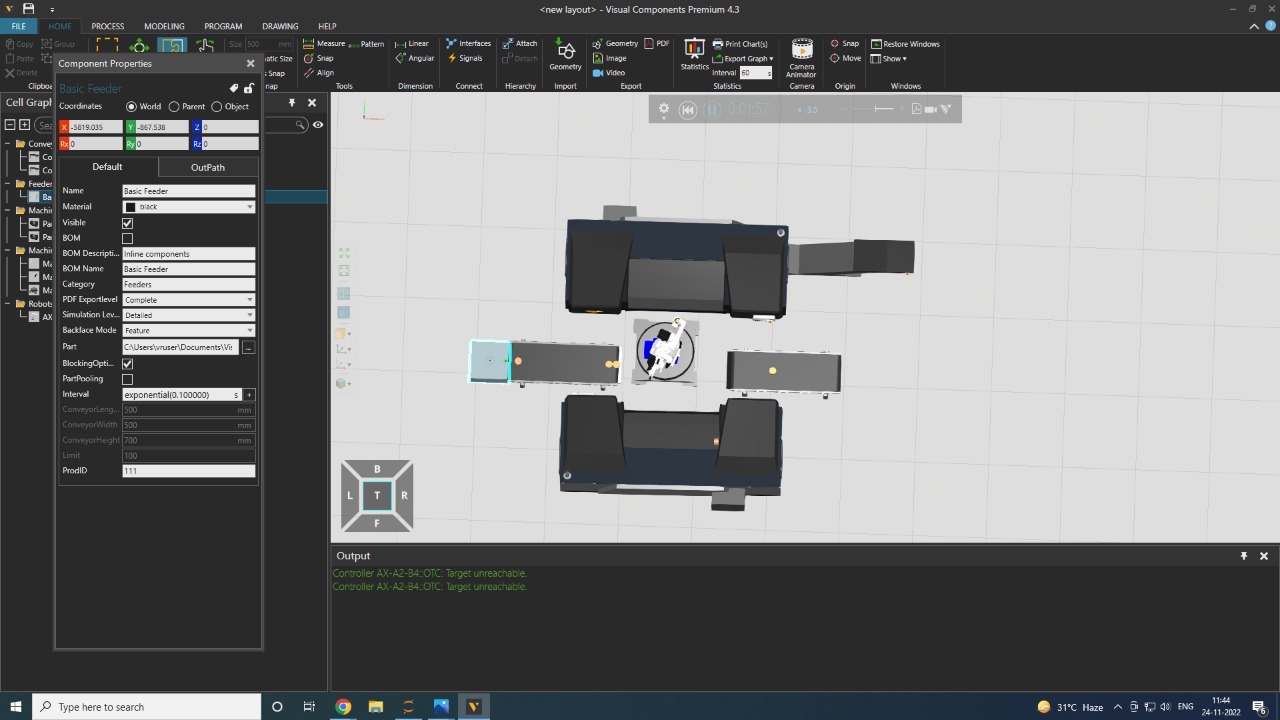Reset the simulation to start
This screenshot has height=720, width=1280.
[688, 110]
